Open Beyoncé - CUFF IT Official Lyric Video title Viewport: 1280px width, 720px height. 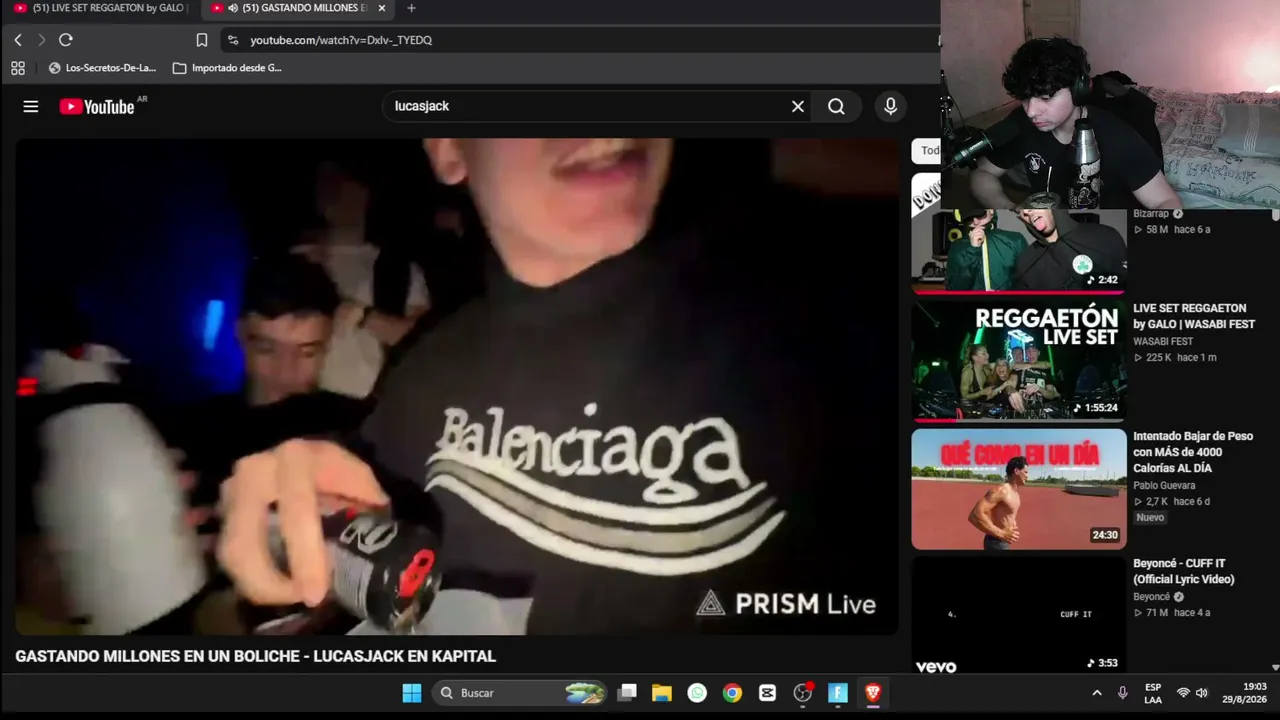[x=1184, y=571]
